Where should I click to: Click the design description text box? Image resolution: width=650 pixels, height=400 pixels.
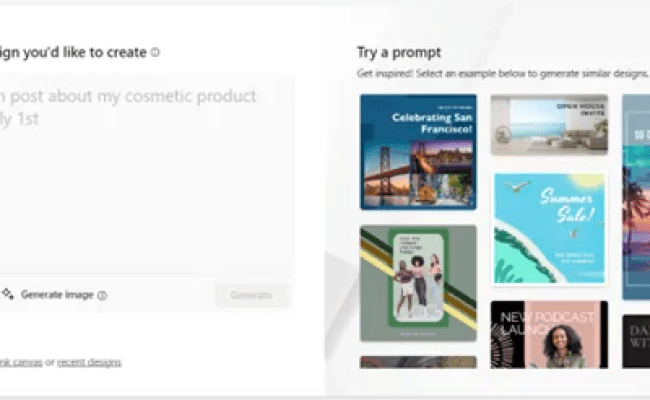tap(146, 176)
